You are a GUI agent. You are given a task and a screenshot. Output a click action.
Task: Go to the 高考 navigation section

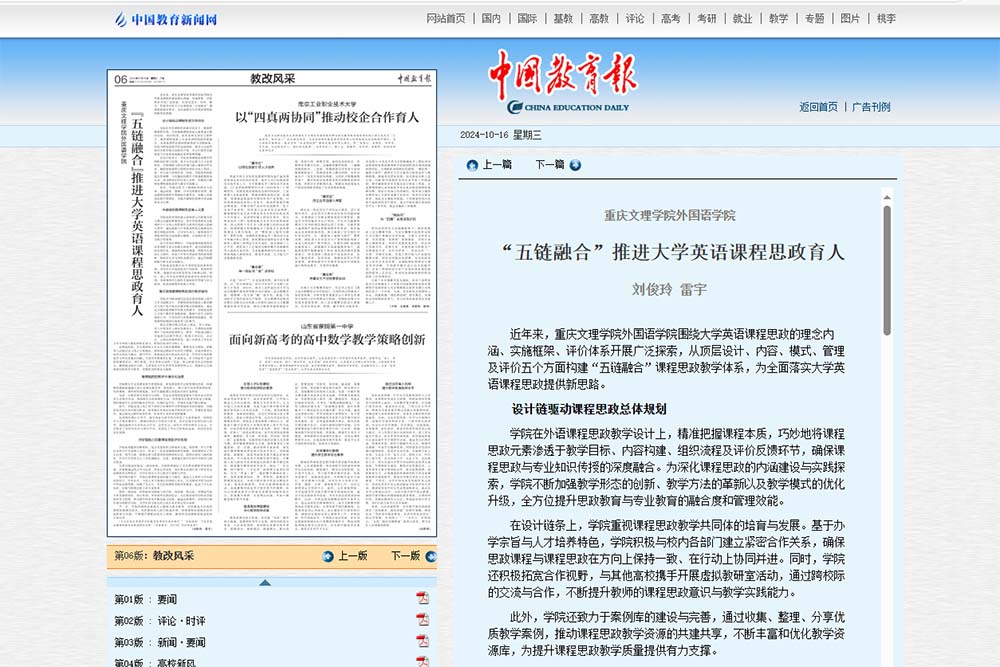670,18
